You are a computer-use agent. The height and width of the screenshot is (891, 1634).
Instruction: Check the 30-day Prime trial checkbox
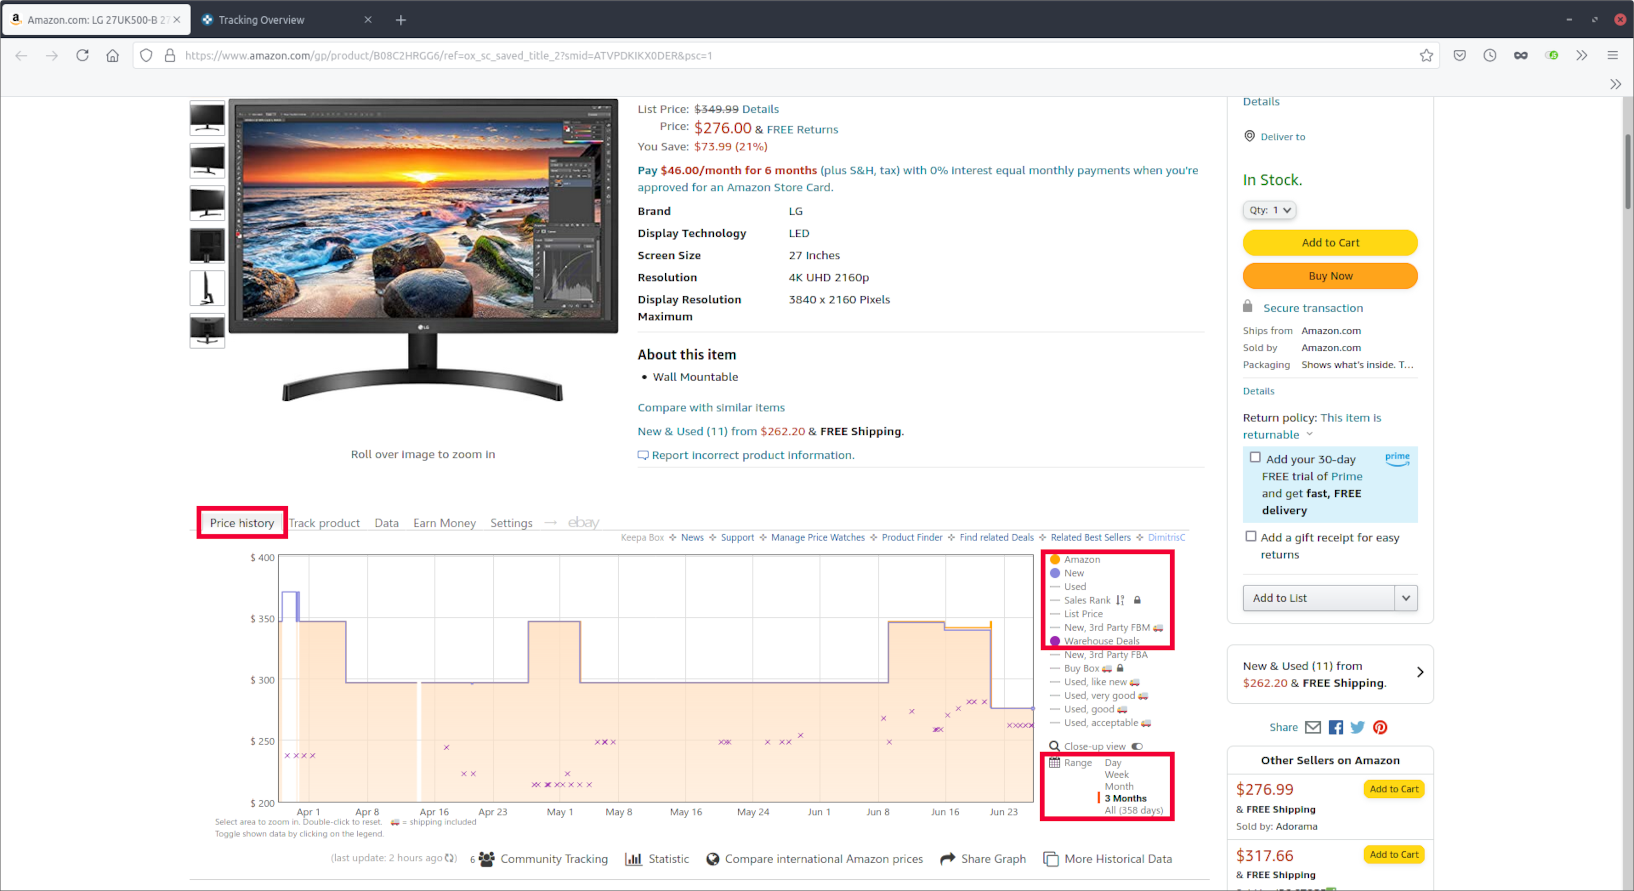[x=1255, y=457]
